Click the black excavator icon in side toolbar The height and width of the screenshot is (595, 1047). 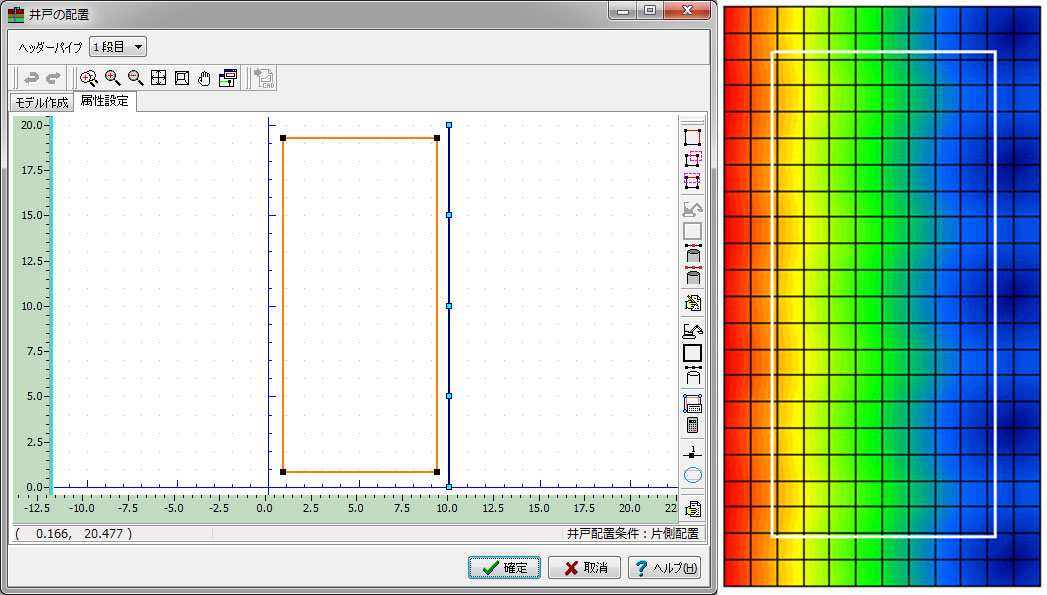click(x=692, y=330)
